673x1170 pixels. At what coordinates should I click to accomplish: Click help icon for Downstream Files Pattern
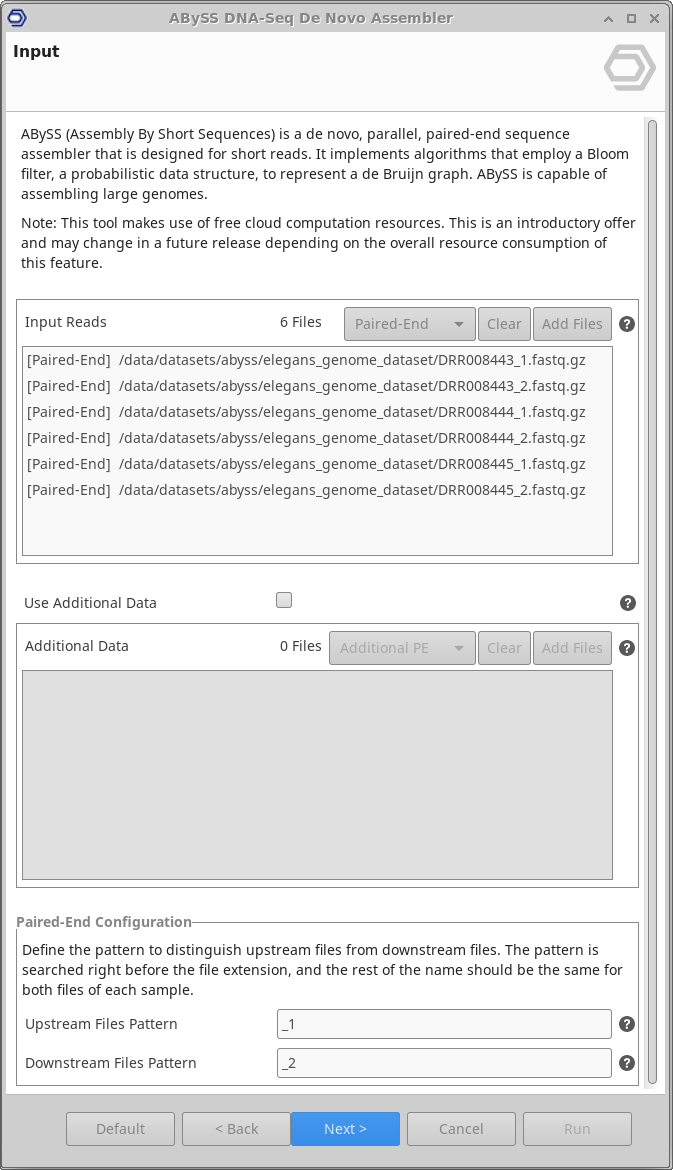click(627, 1063)
